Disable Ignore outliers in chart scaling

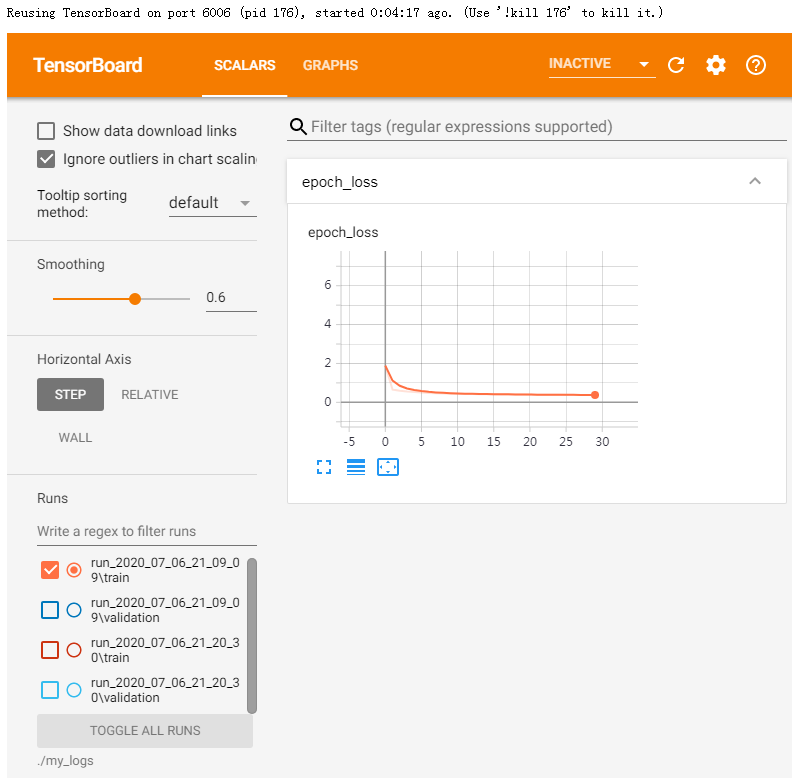(x=45, y=158)
